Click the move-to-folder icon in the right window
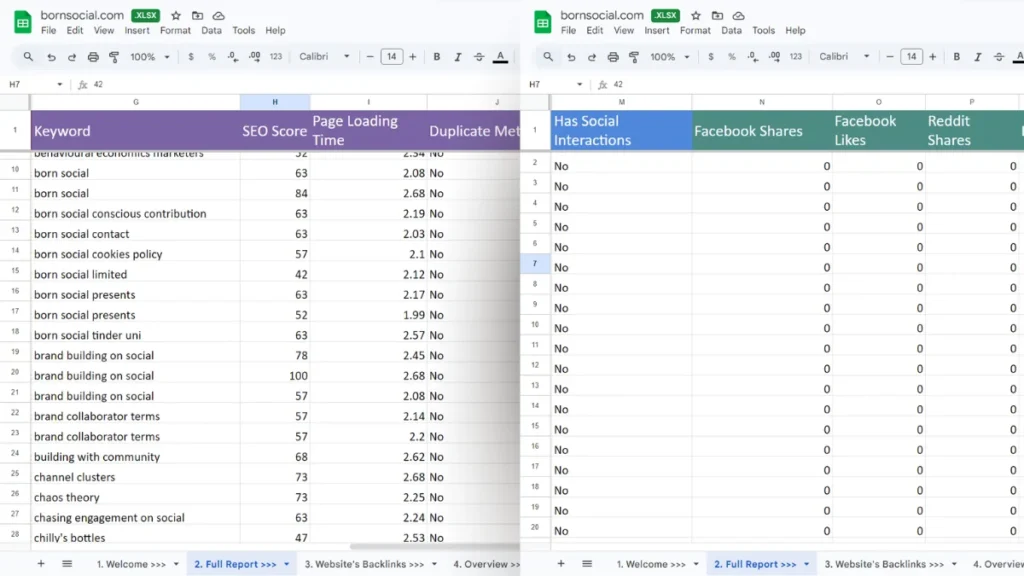 (717, 16)
